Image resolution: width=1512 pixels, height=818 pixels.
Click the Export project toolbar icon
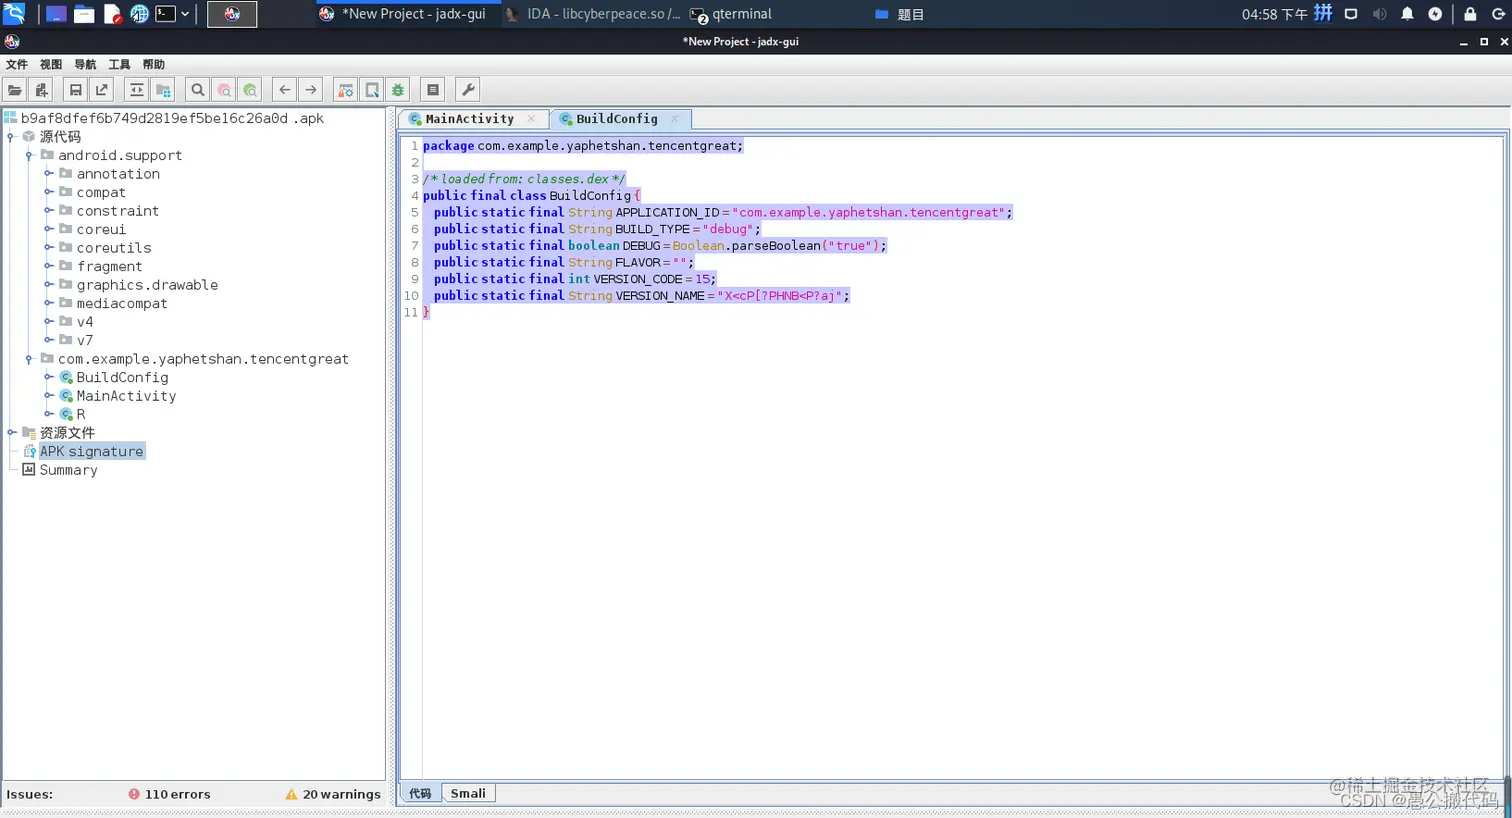click(101, 90)
